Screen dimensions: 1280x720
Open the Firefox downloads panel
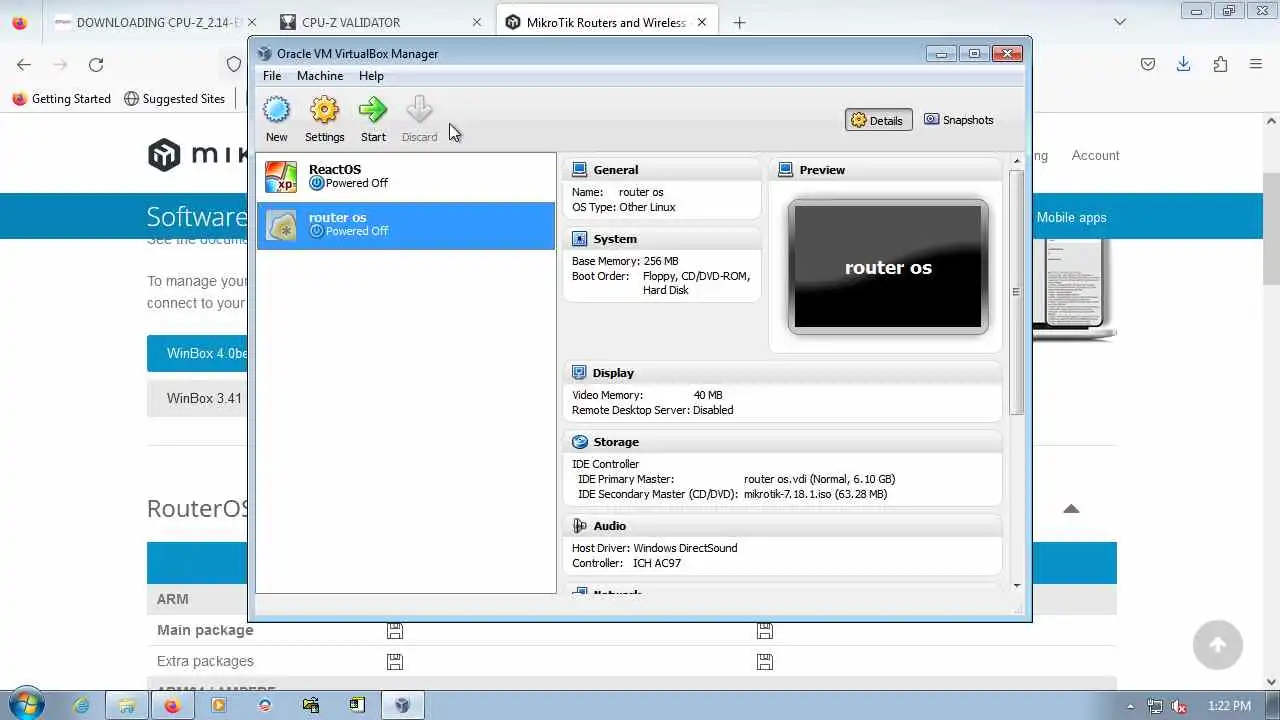[1183, 64]
